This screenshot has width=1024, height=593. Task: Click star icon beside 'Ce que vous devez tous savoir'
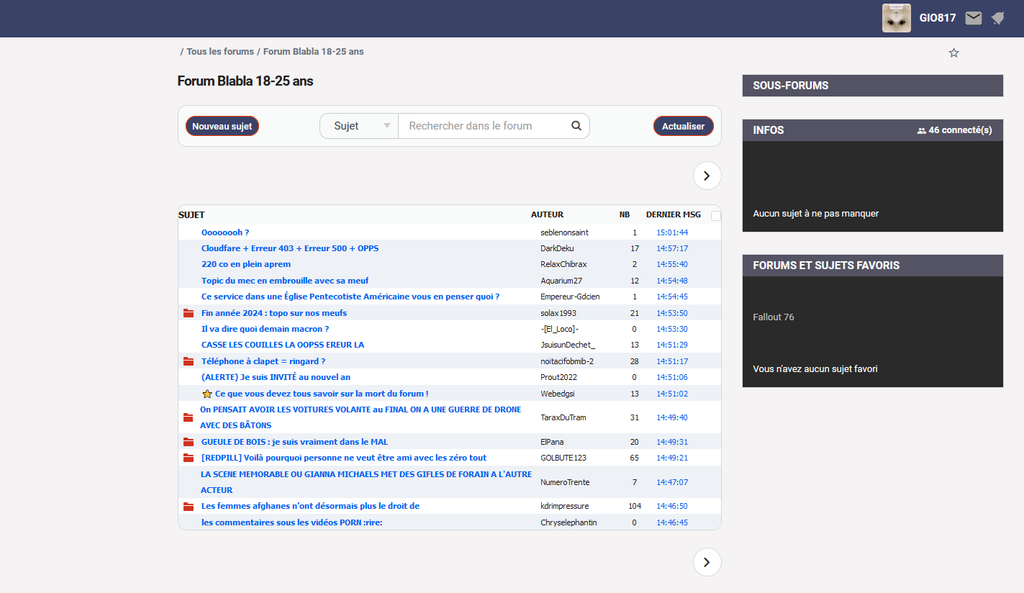point(207,394)
